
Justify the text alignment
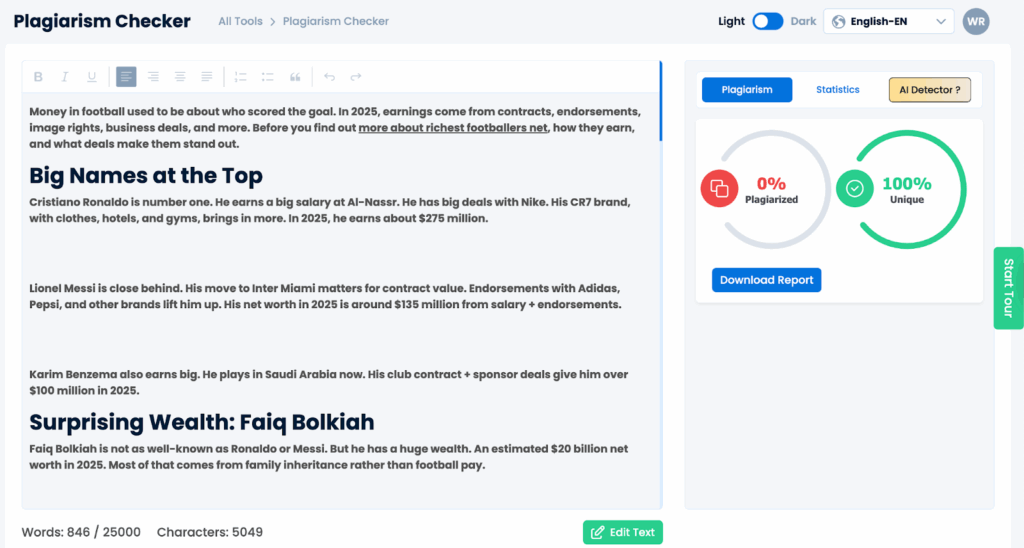pyautogui.click(x=207, y=77)
